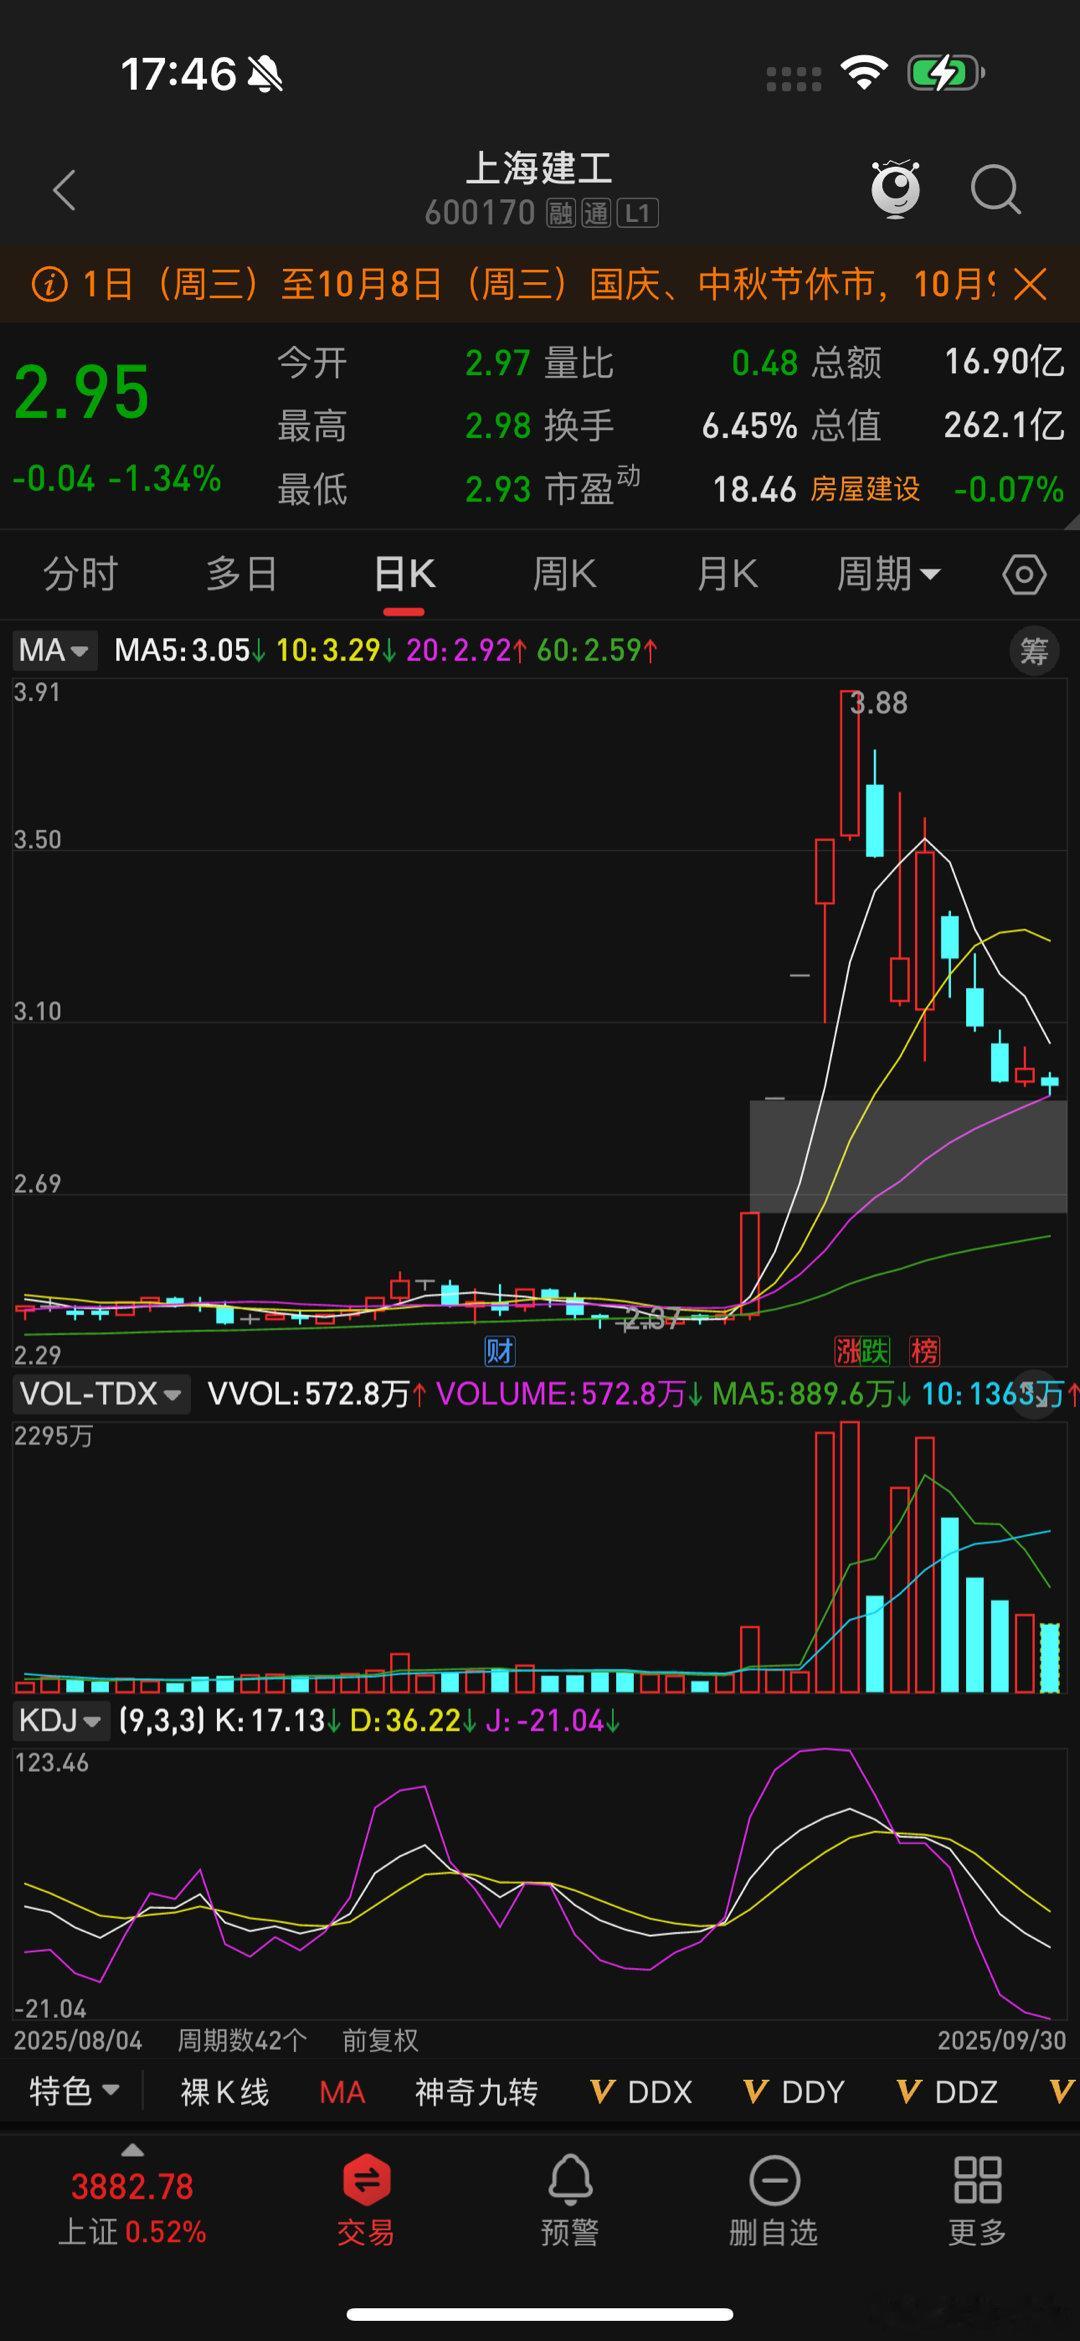
Task: Tap the 上证 index value 3882.78
Action: 132,2186
